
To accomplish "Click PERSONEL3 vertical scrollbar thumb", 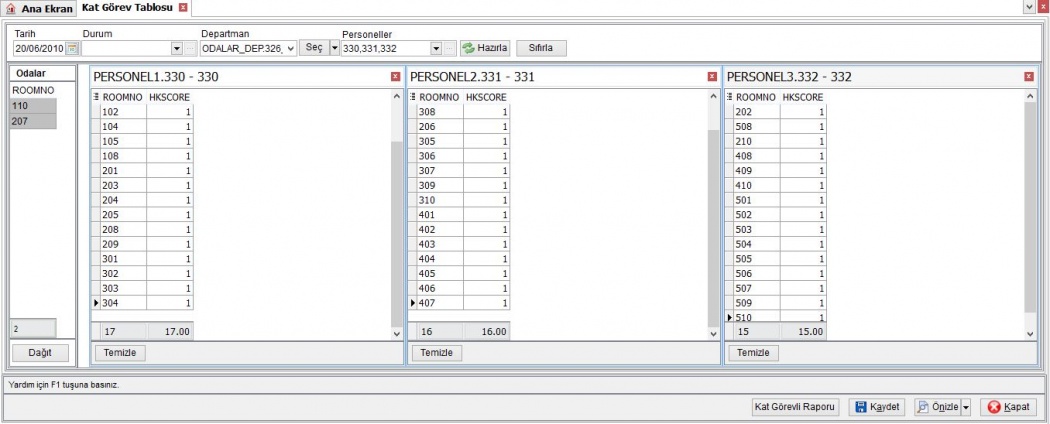I will pos(1030,208).
